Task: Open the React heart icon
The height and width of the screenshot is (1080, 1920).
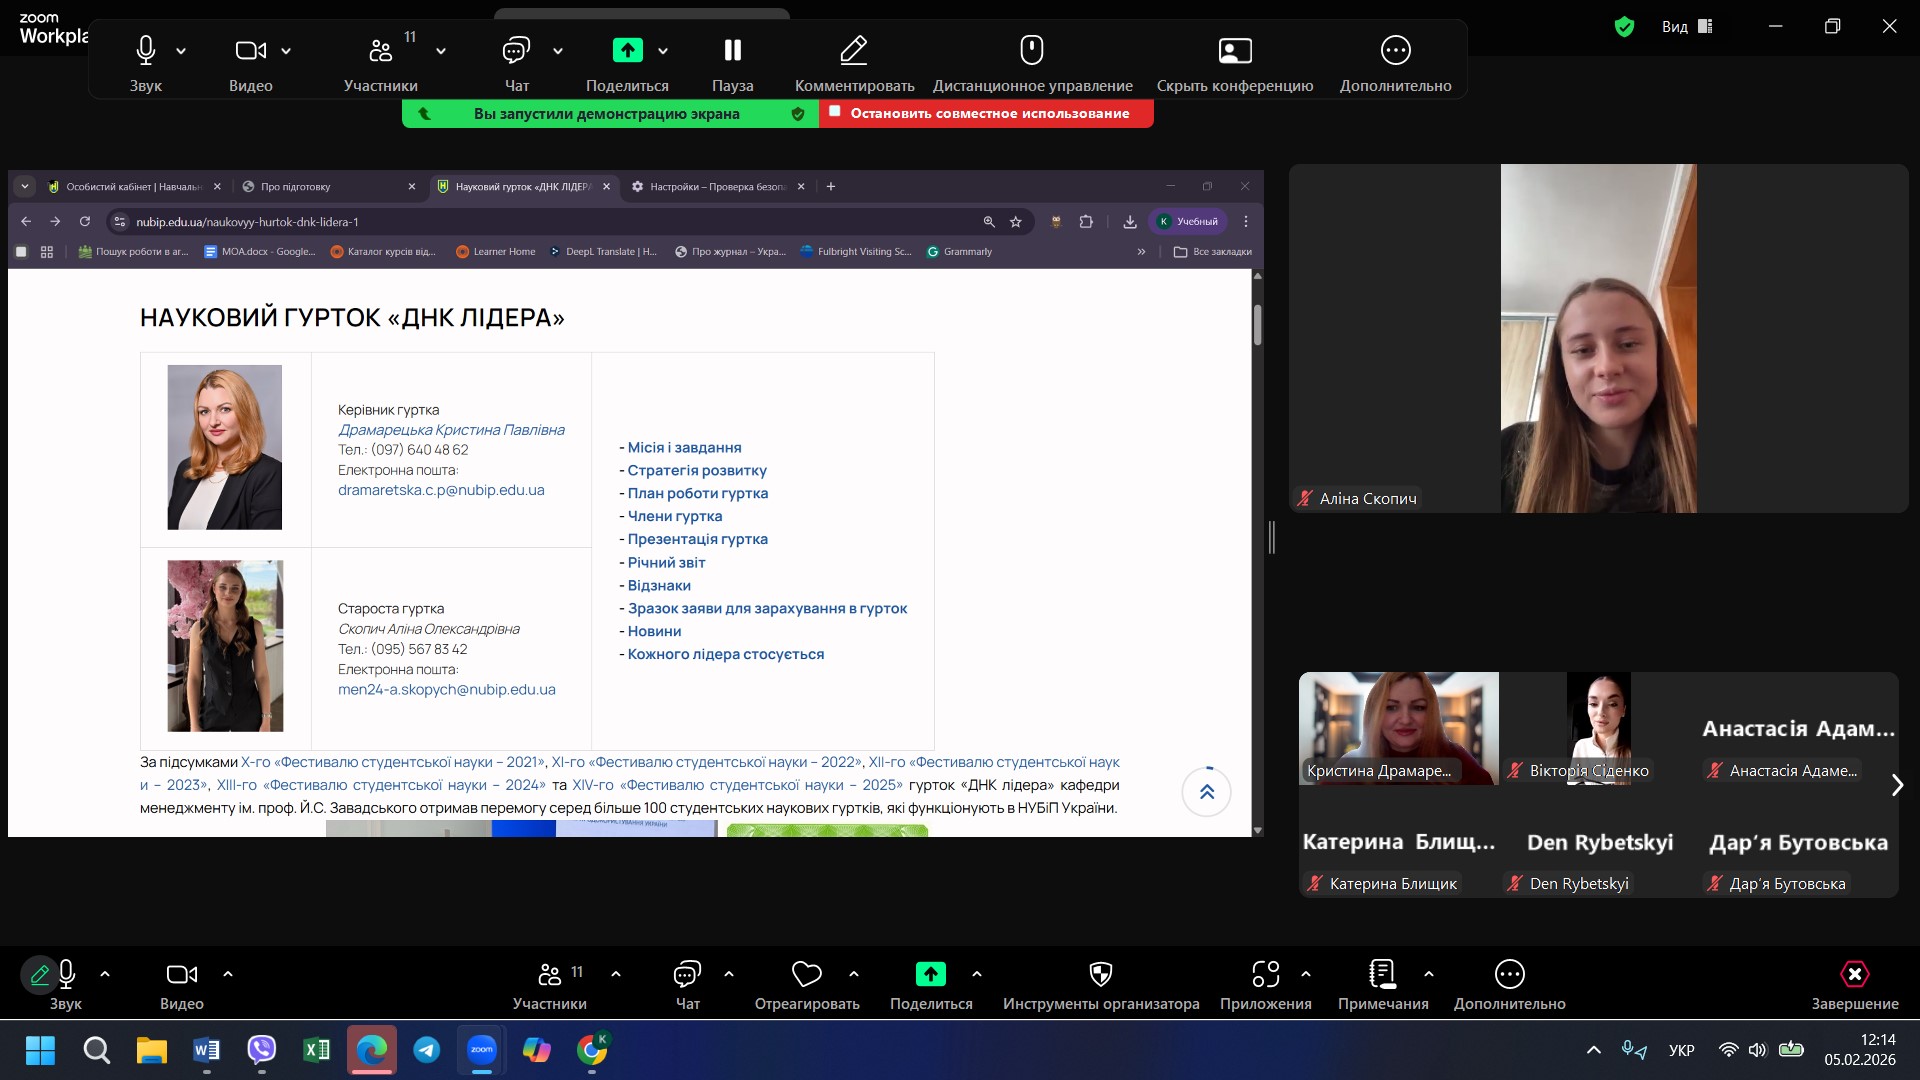Action: click(x=806, y=974)
